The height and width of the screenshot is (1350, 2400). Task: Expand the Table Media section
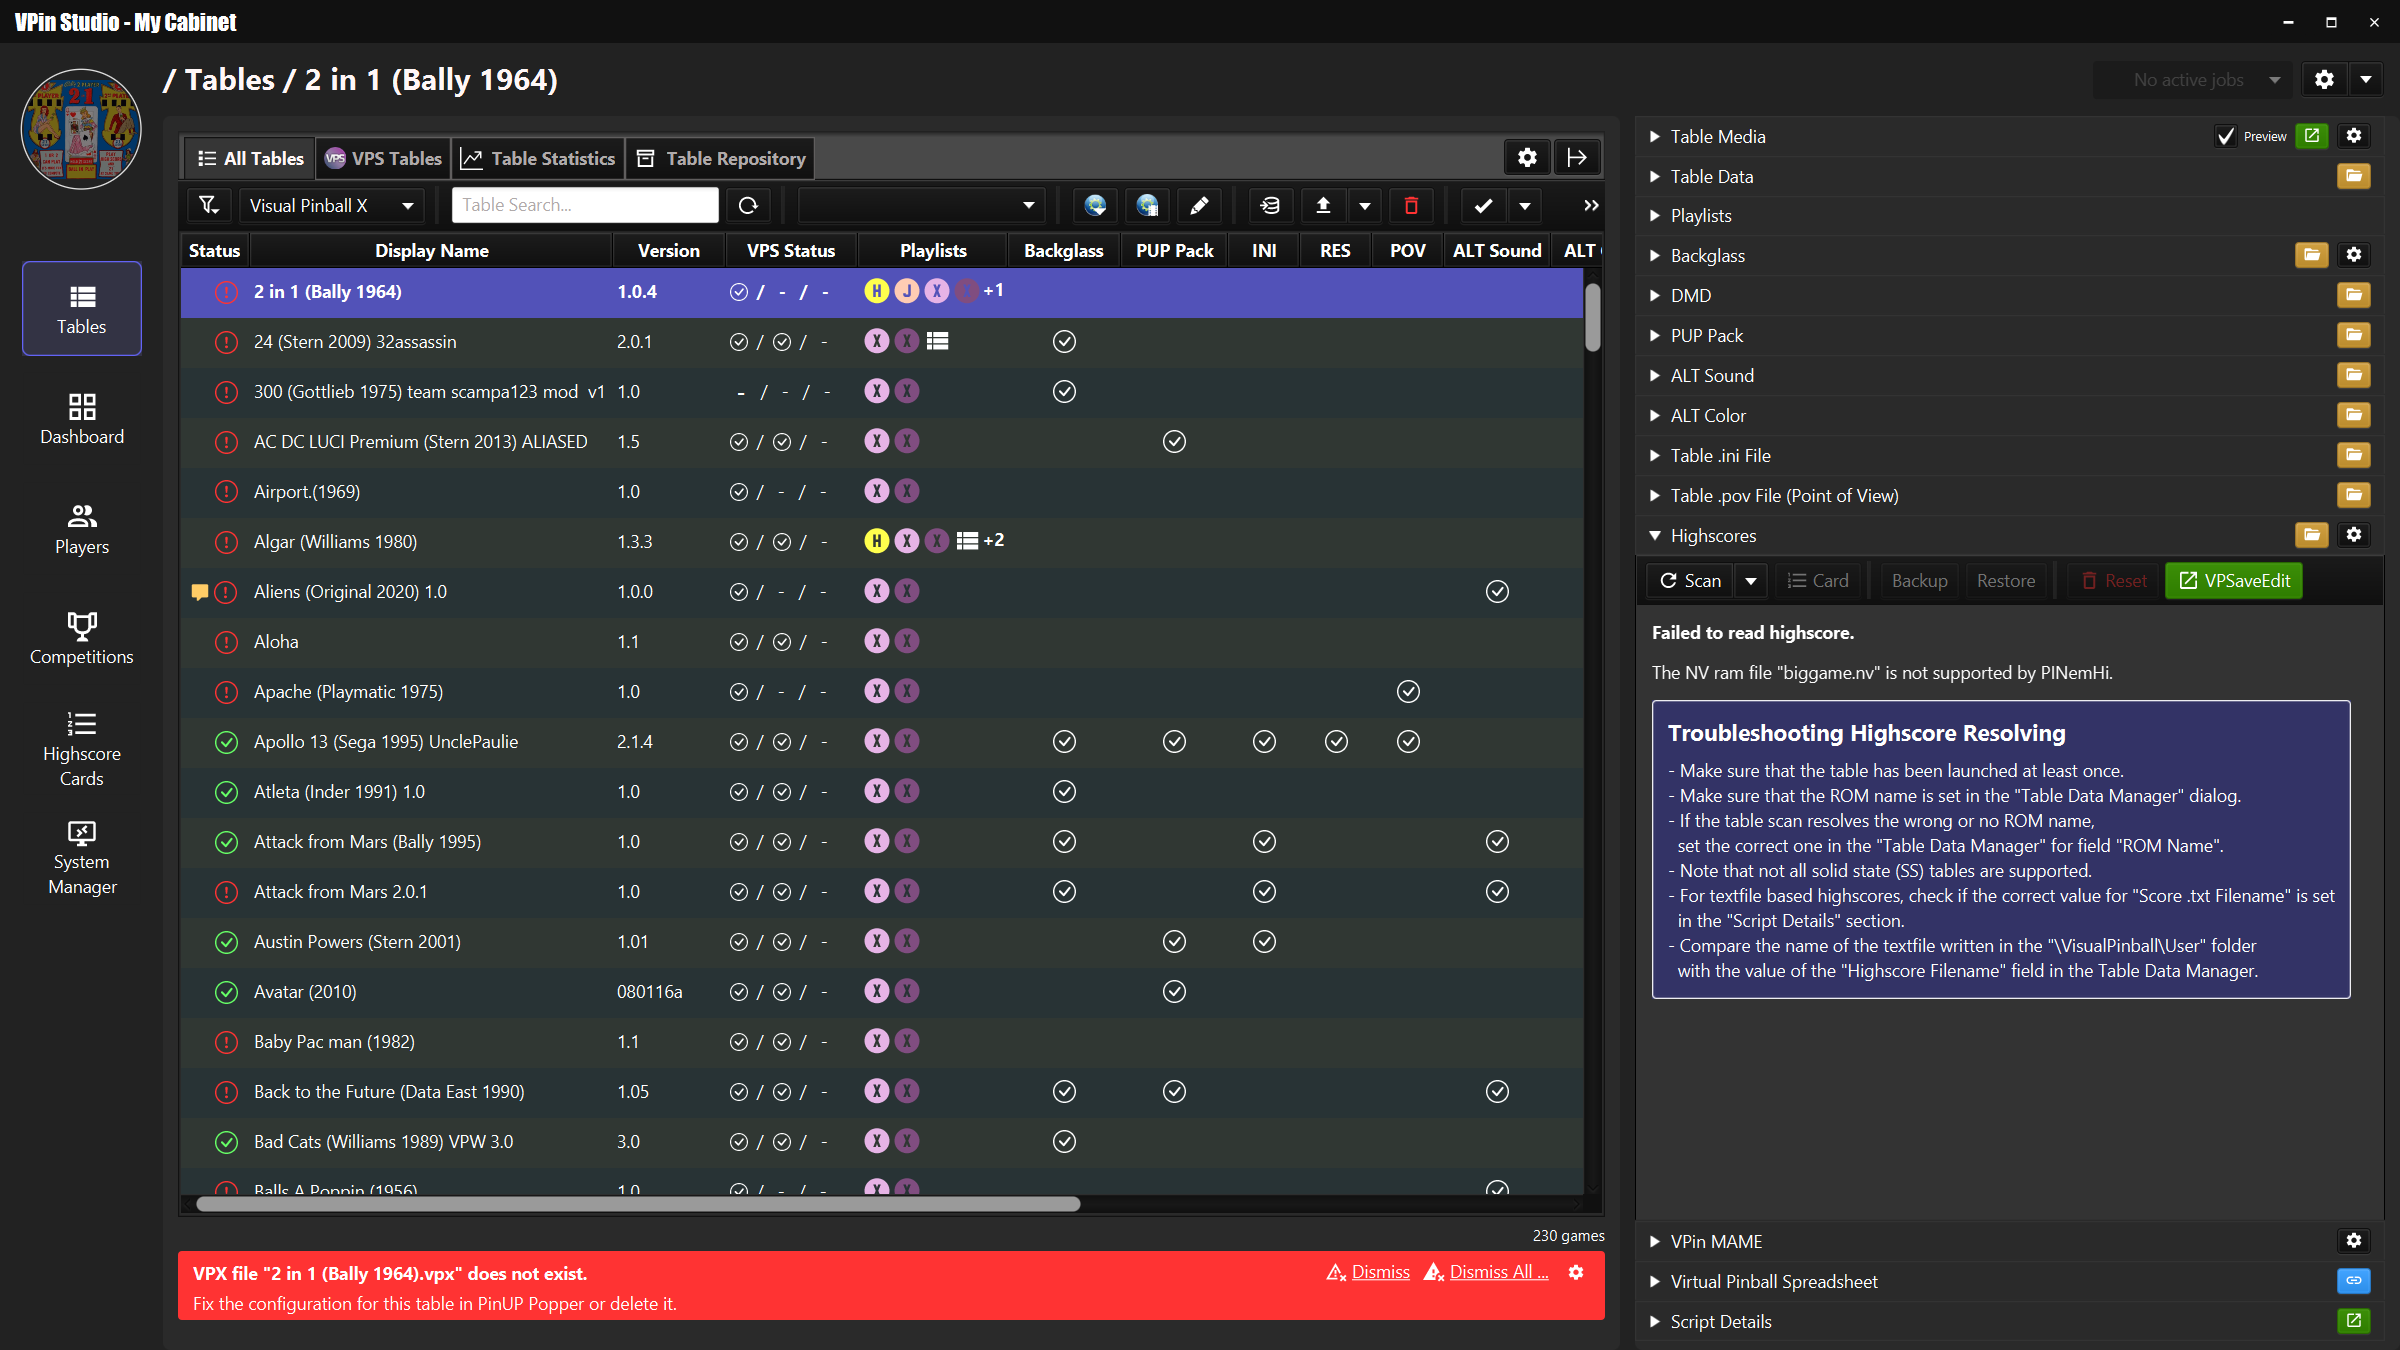[1655, 136]
